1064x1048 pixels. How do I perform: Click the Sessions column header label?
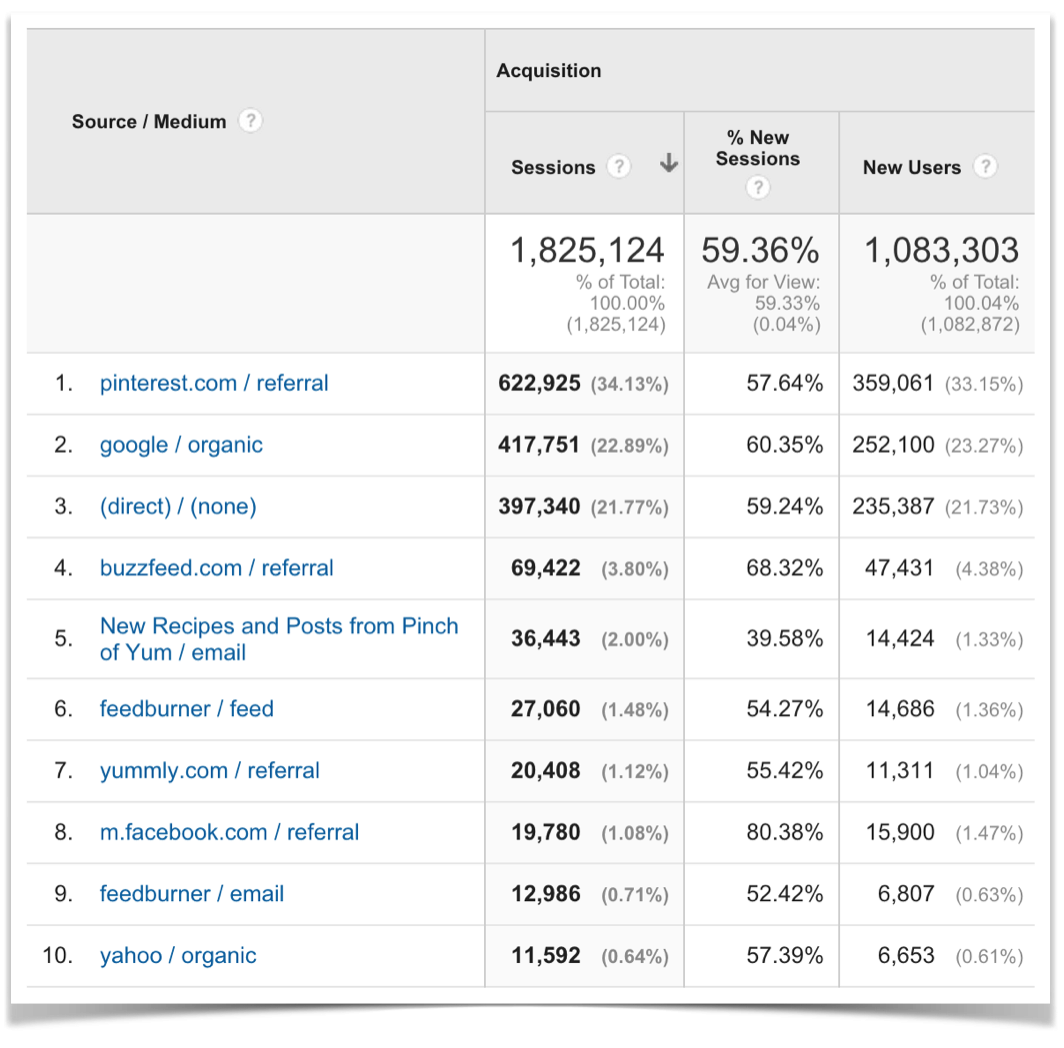tap(556, 167)
